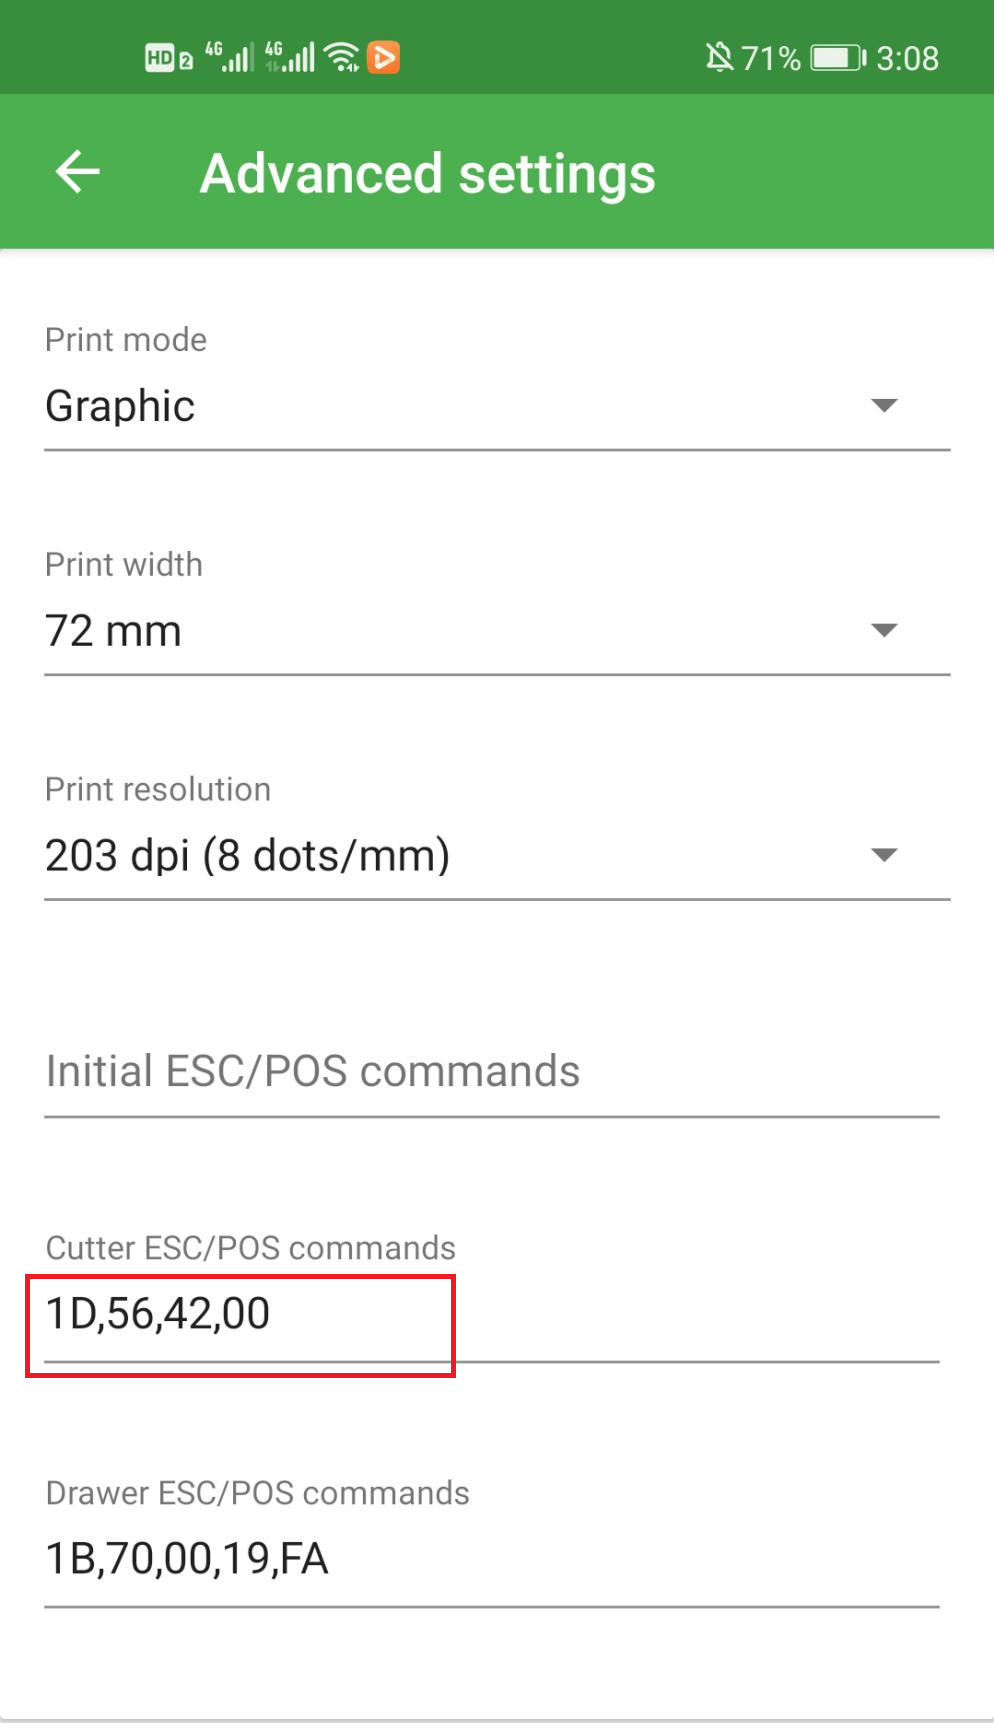Open the Print resolution dropdown arrow
This screenshot has width=994, height=1723.
(x=884, y=855)
